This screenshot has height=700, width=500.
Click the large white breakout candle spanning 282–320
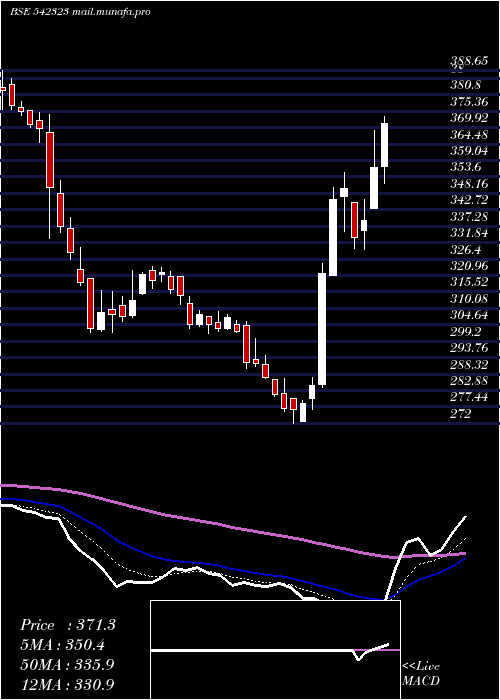322,329
